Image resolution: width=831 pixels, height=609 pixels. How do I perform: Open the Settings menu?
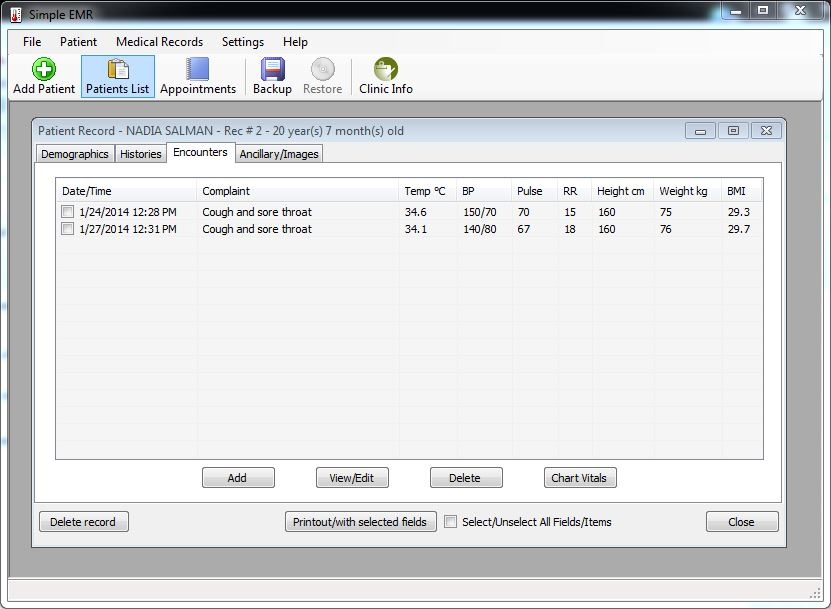(x=243, y=42)
